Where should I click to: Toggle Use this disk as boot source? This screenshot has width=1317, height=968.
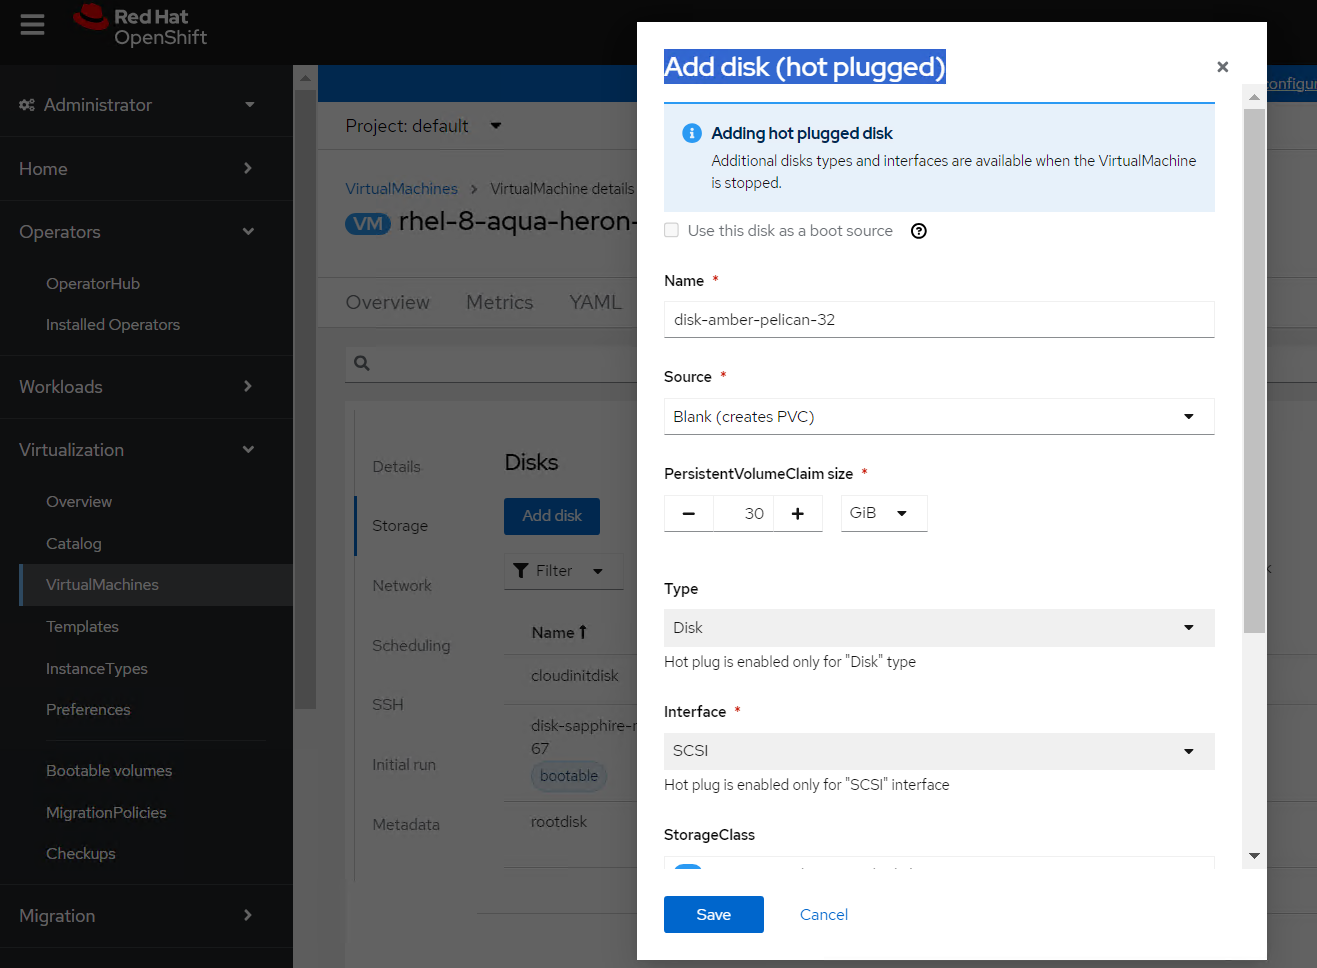click(x=671, y=230)
